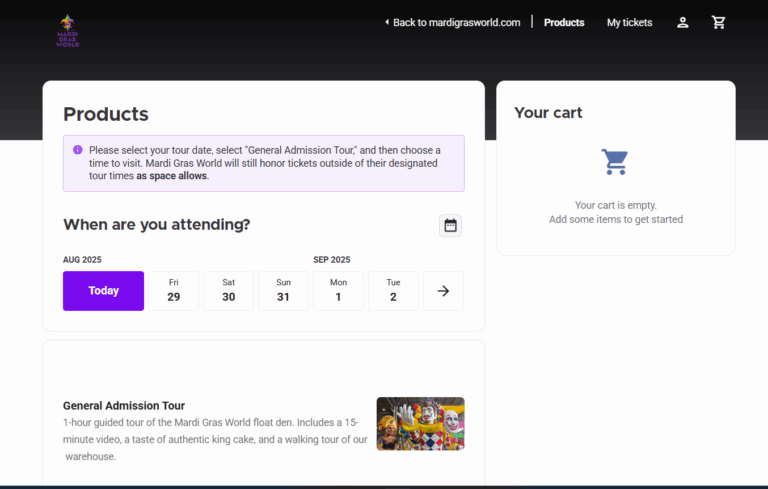Open the shopping cart icon in header
Viewport: 768px width, 489px height.
click(x=719, y=23)
